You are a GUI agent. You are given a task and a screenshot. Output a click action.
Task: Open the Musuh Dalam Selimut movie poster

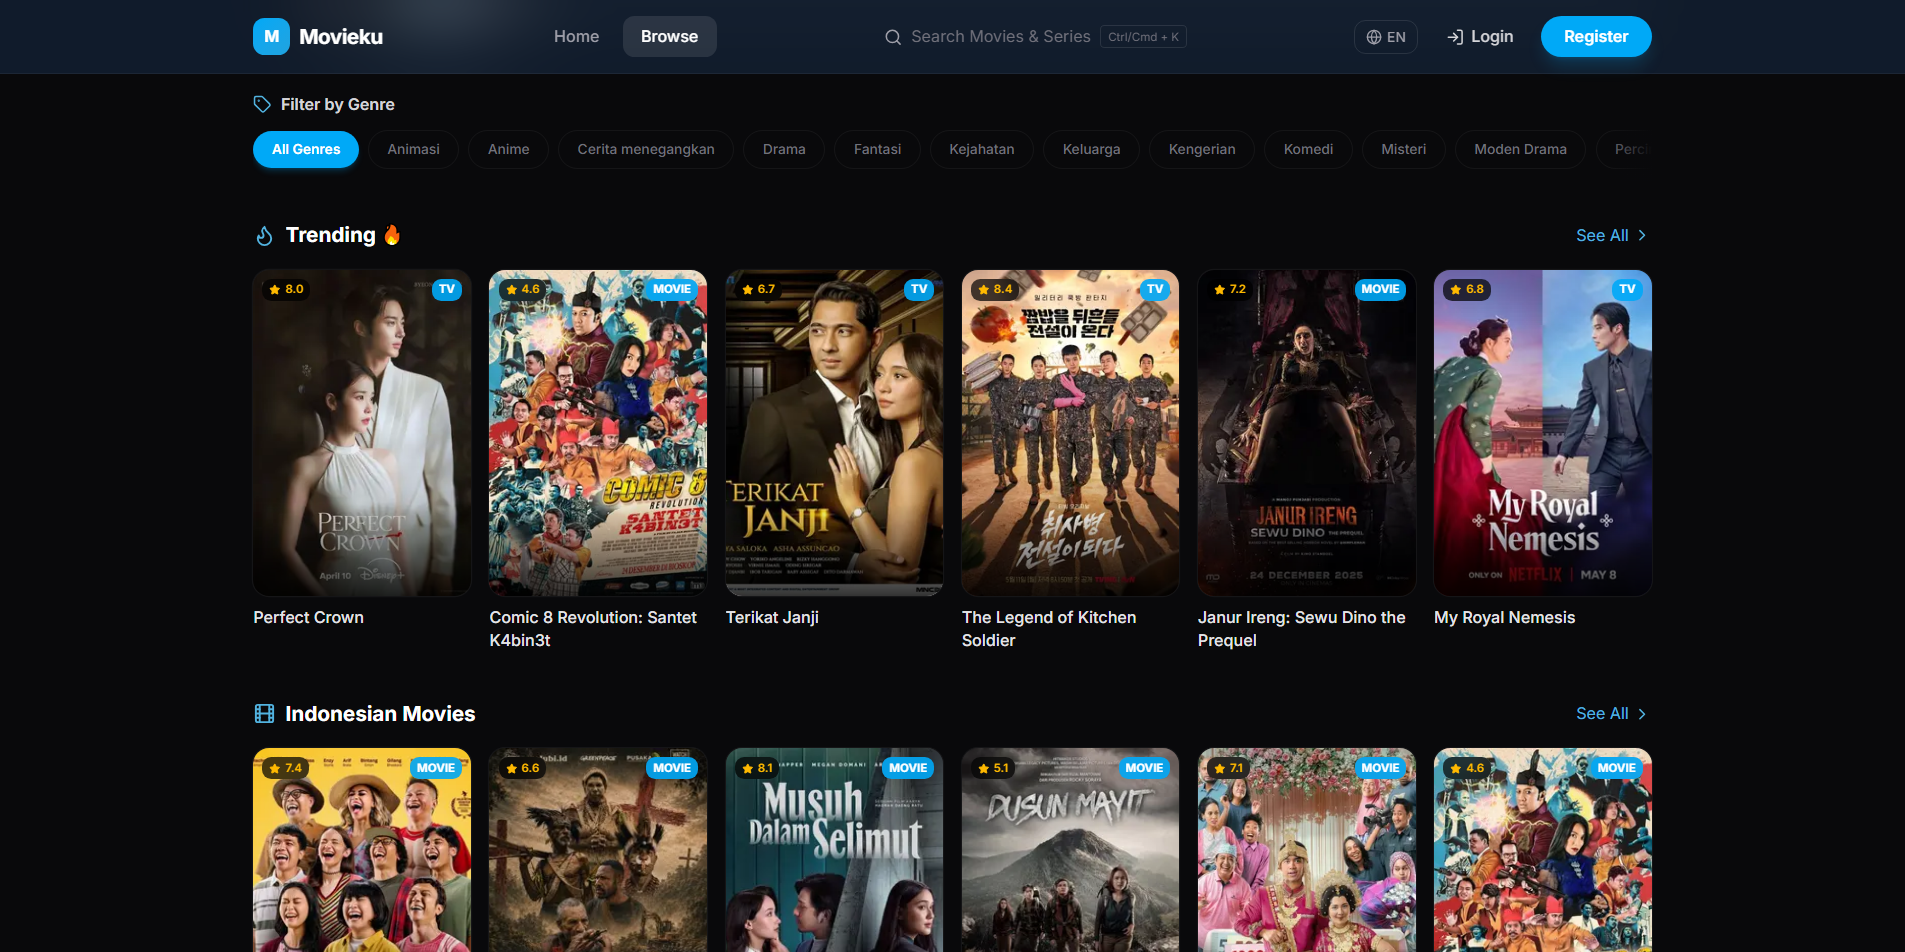tap(834, 850)
